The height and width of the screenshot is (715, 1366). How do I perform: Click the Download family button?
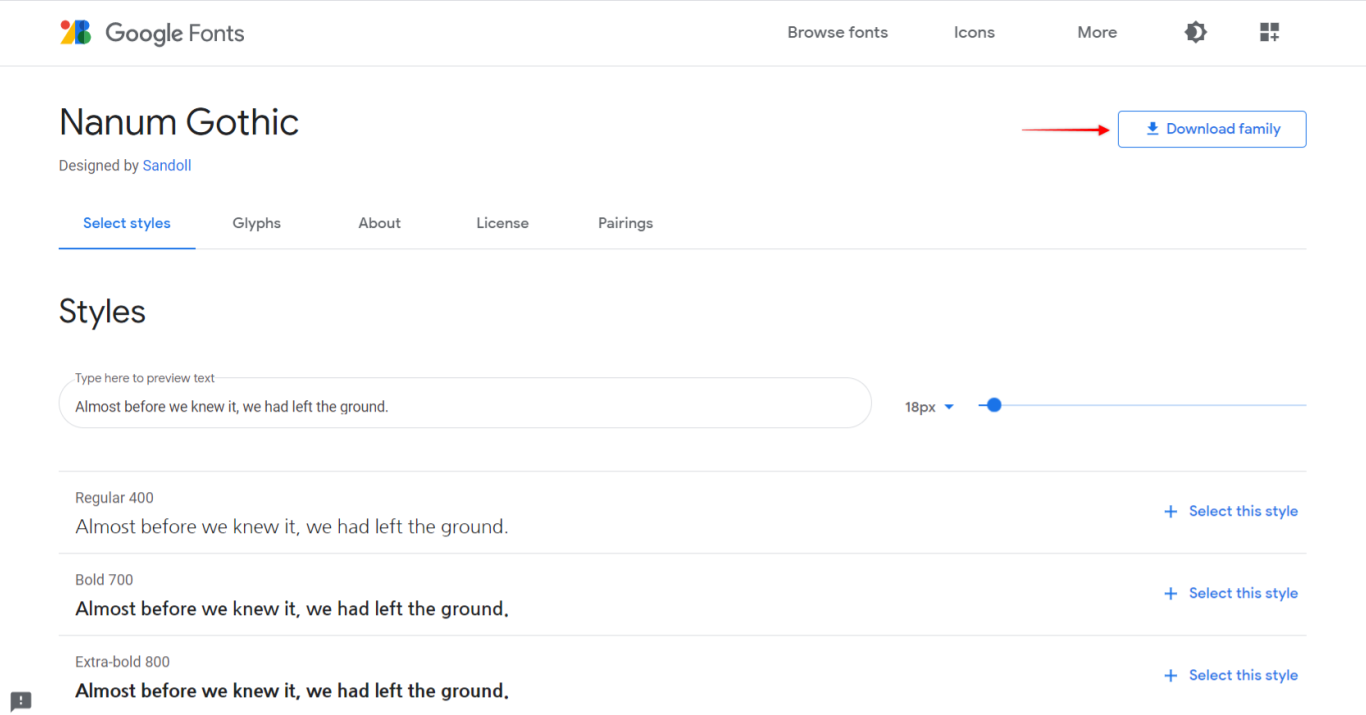1212,129
